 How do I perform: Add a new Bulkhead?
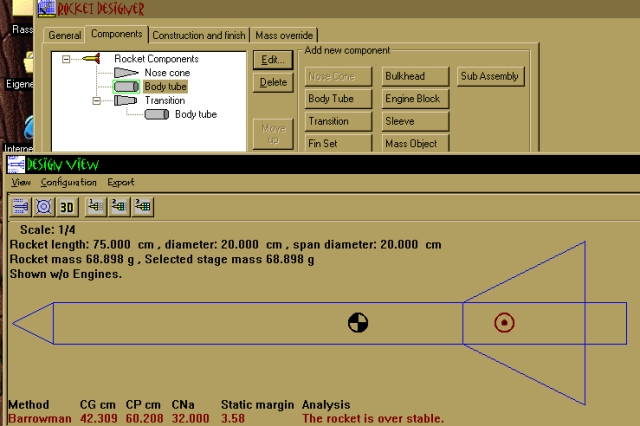[416, 76]
